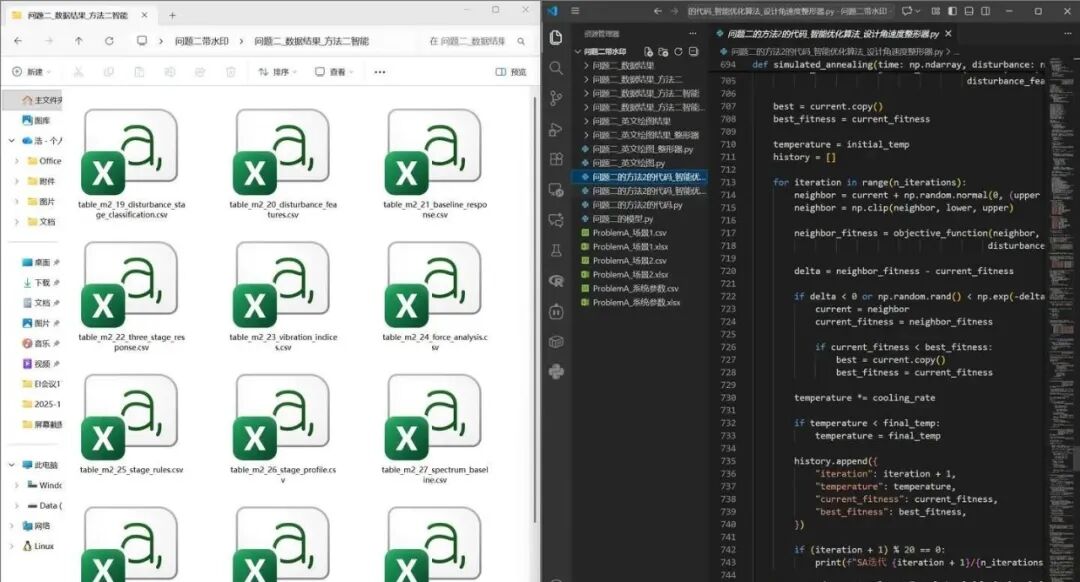This screenshot has width=1080, height=582.
Task: Toggle VS Code bottom panel
Action: click(x=969, y=11)
